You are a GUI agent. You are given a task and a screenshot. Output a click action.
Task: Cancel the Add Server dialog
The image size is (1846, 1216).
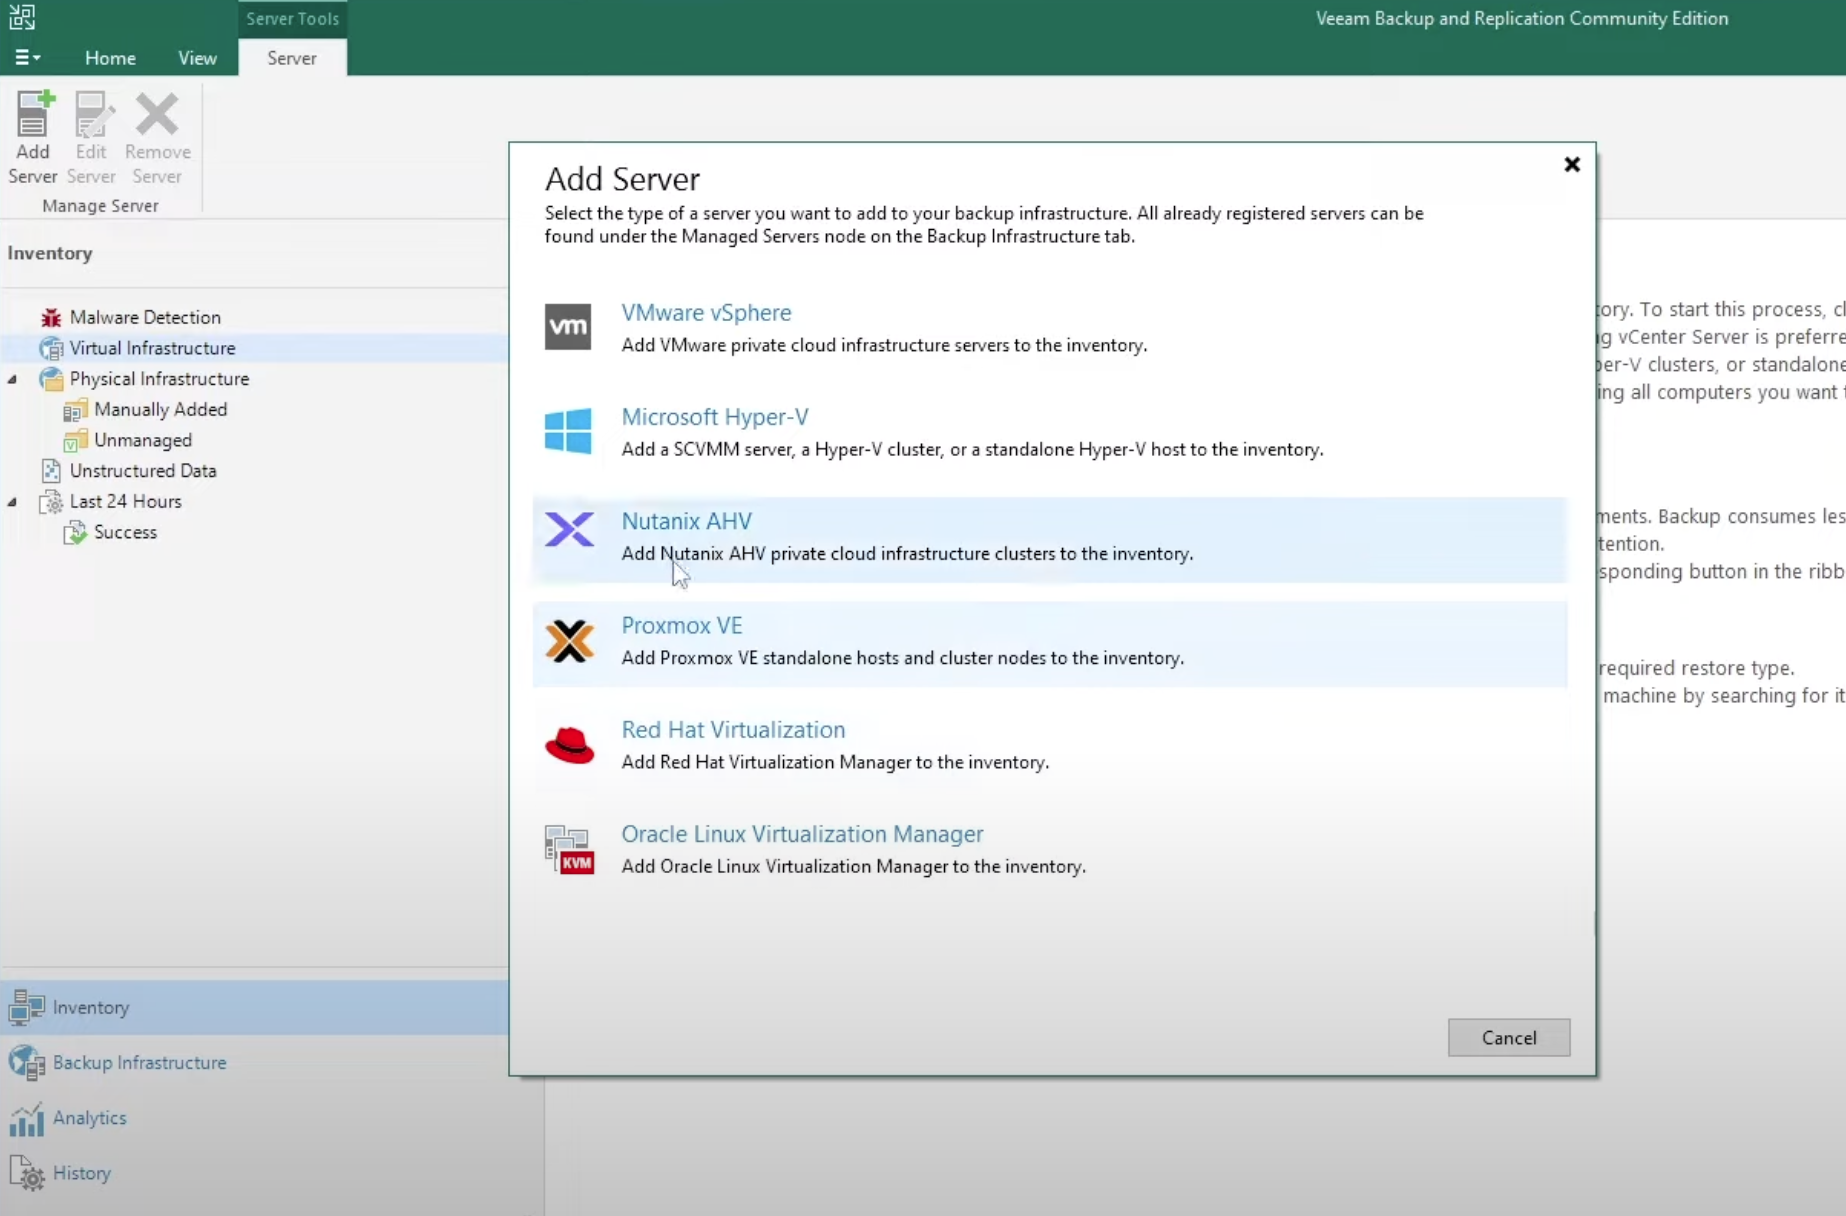(1509, 1038)
